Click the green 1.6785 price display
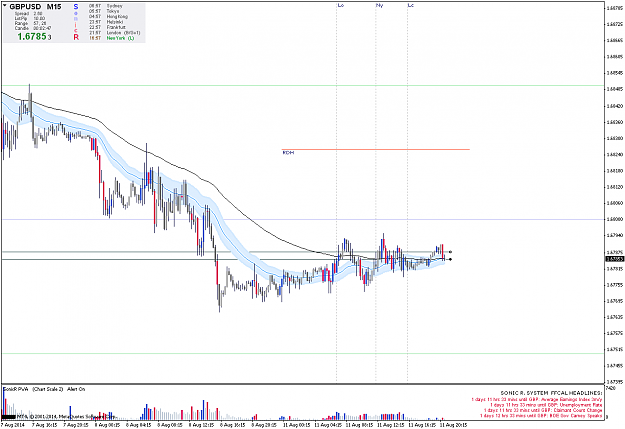The height and width of the screenshot is (429, 625). [32, 37]
